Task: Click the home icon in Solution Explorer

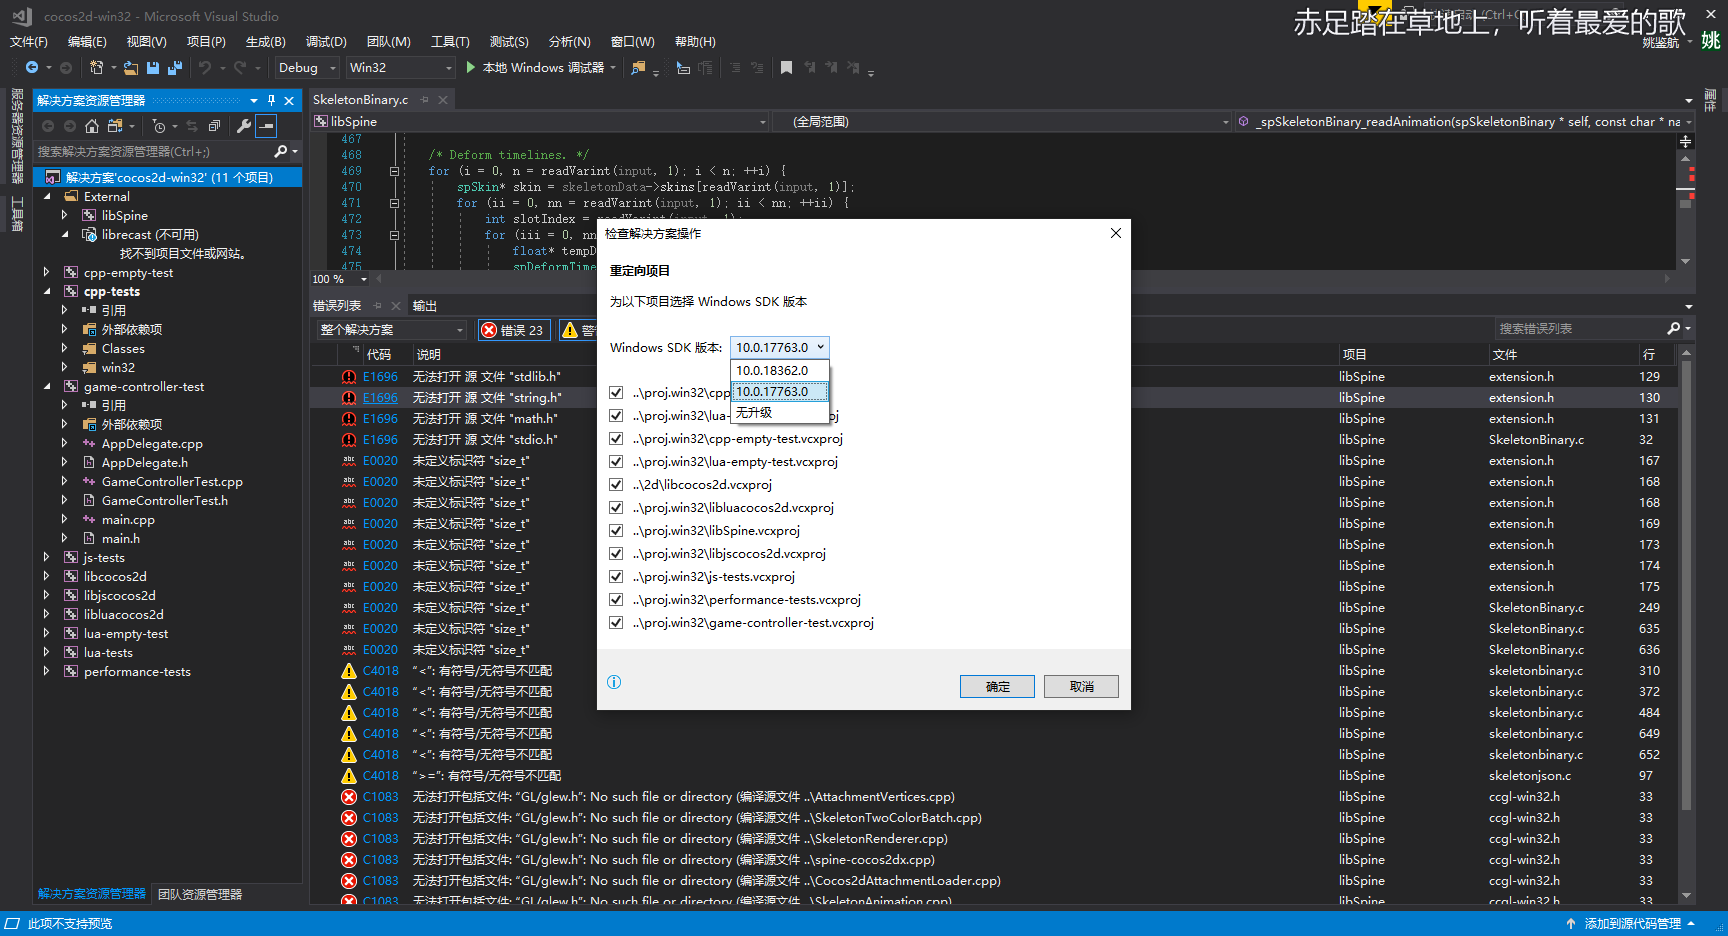Action: [x=92, y=126]
